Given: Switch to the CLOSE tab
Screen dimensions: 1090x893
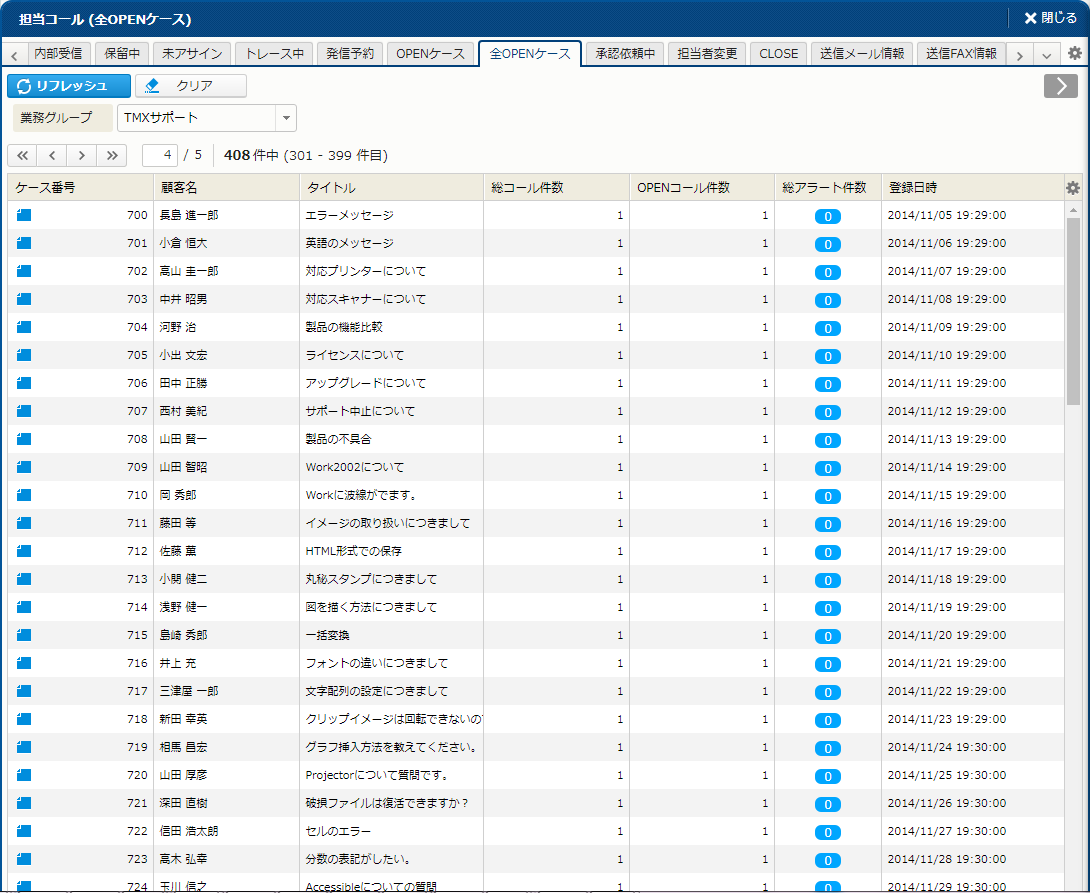Looking at the screenshot, I should click(778, 54).
